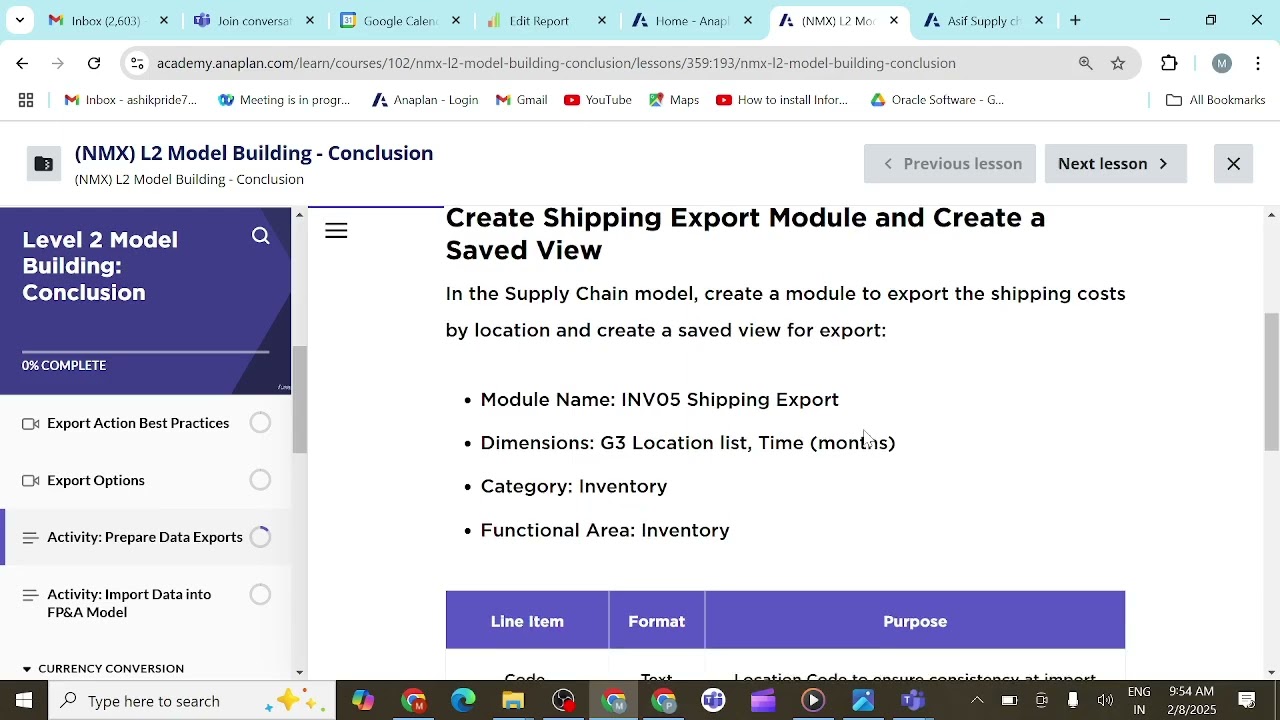Open Meeting is in progress bookmark
Image resolution: width=1280 pixels, height=720 pixels.
pos(284,100)
